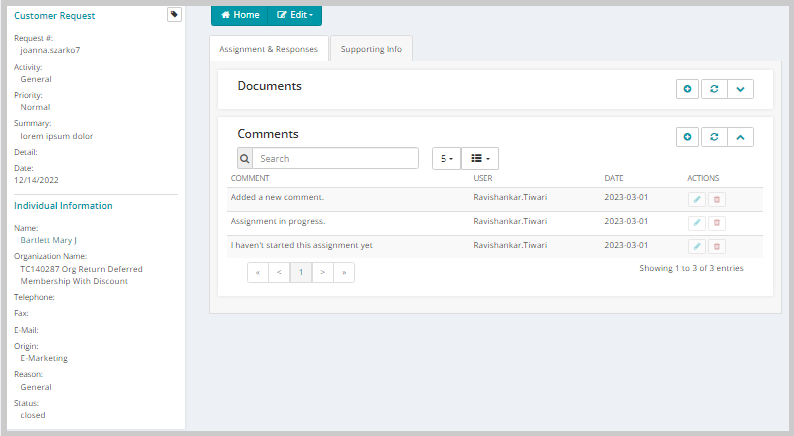Expand the Documents panel chevron
The height and width of the screenshot is (436, 794).
pos(740,89)
